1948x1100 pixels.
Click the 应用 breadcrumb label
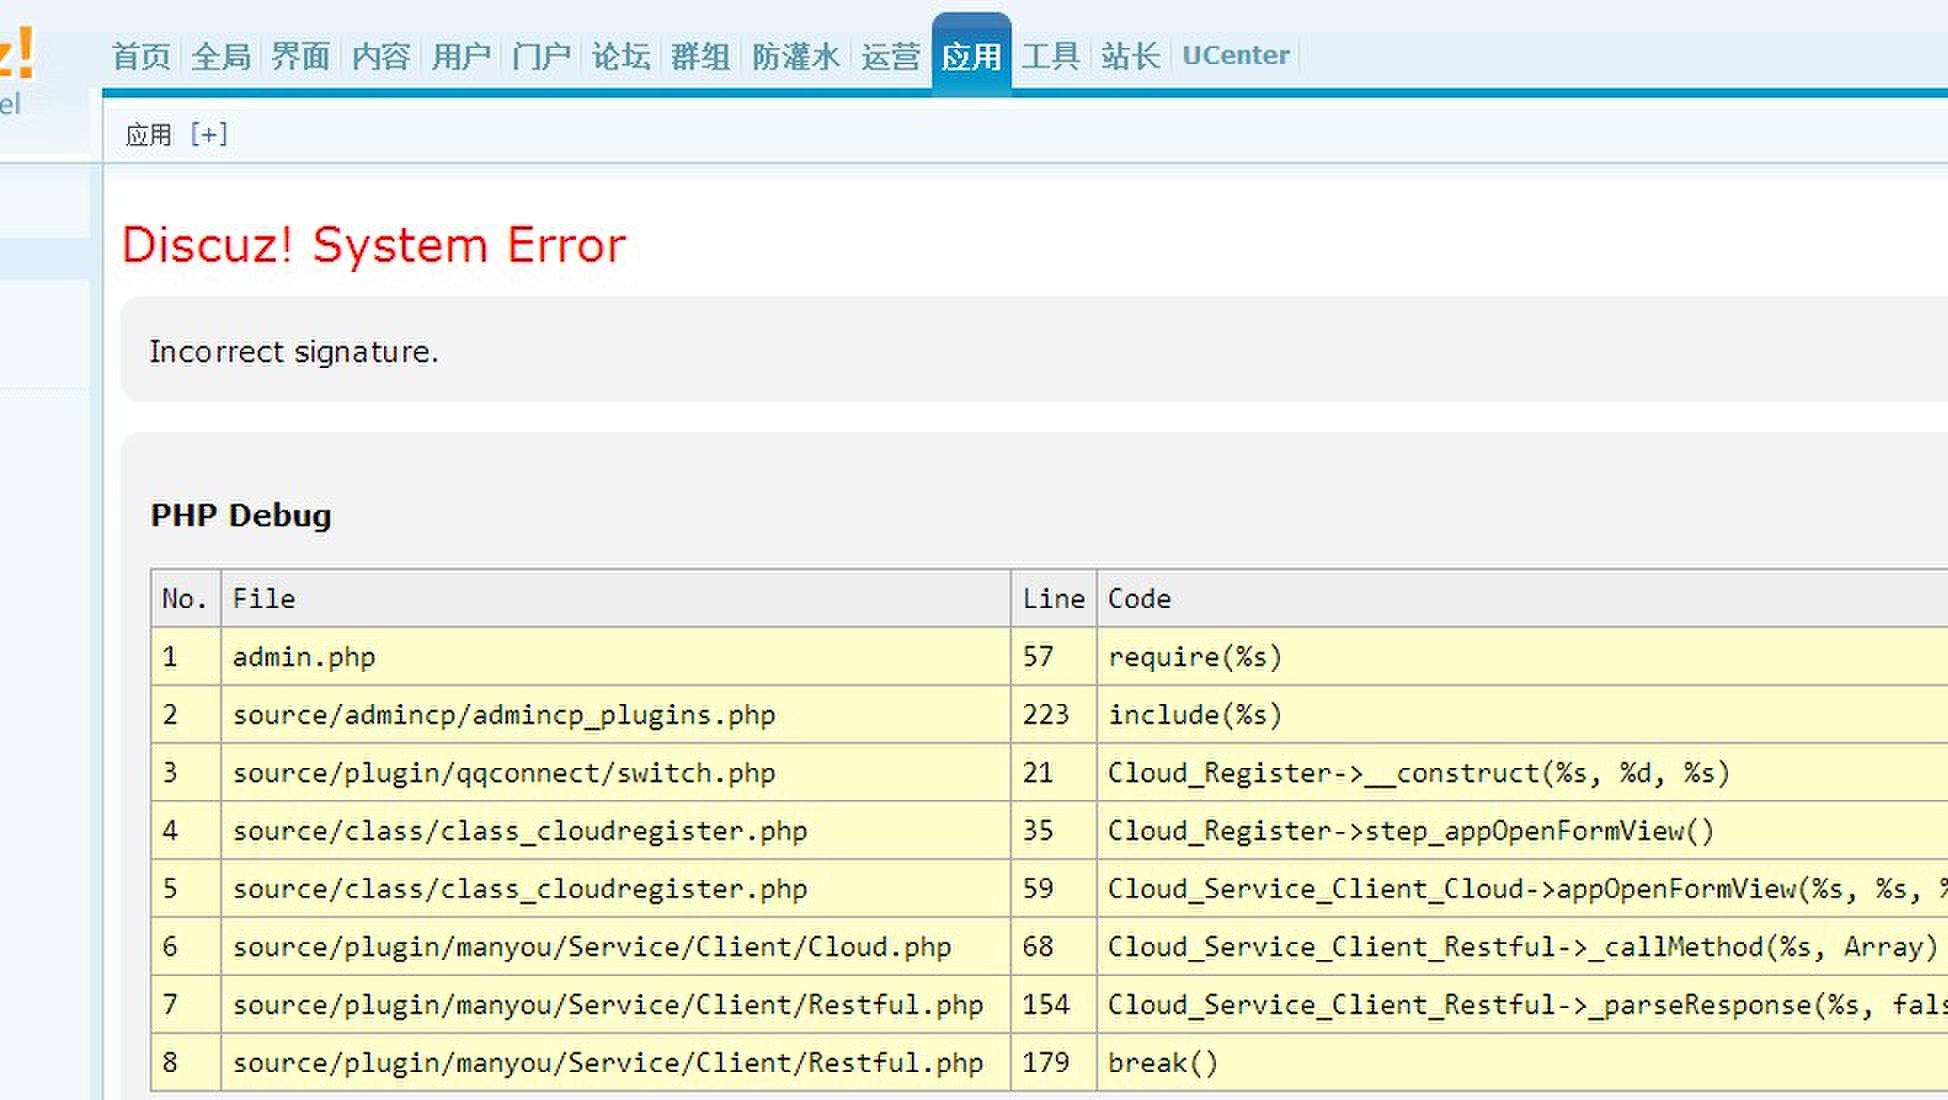point(149,135)
